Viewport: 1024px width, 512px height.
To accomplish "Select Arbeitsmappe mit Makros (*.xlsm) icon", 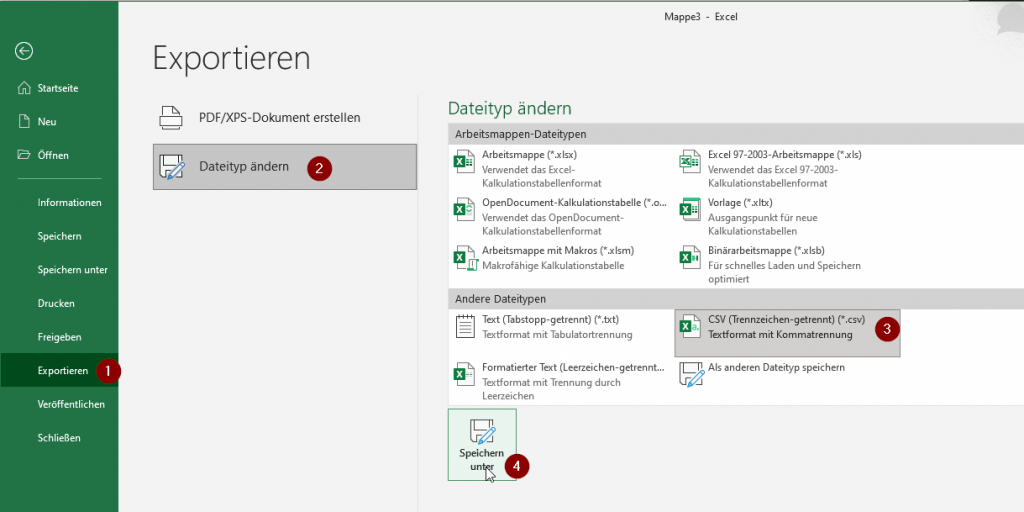I will 465,257.
